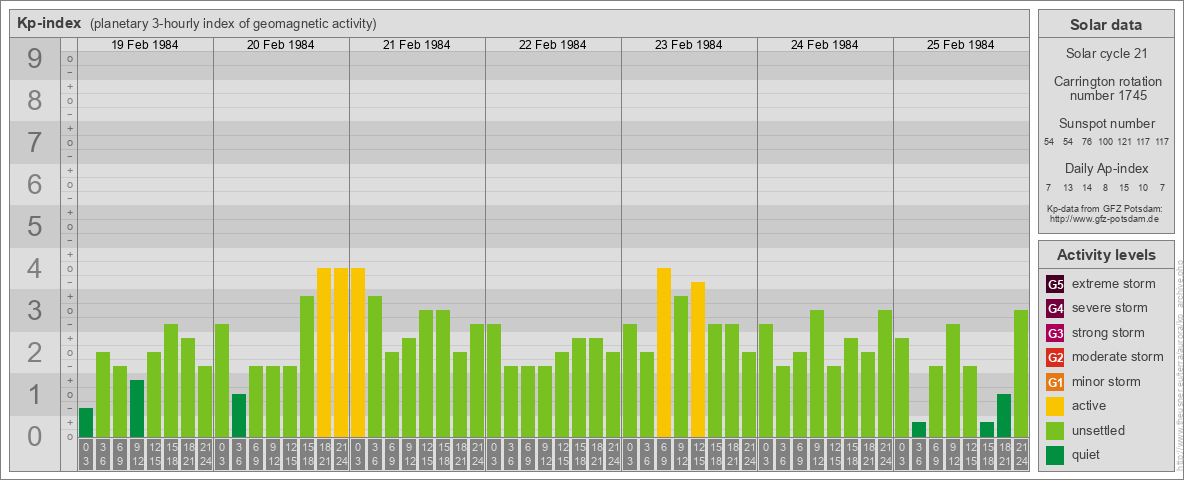The height and width of the screenshot is (480, 1184).
Task: Click the G3 strong storm badge
Action: pos(1055,333)
